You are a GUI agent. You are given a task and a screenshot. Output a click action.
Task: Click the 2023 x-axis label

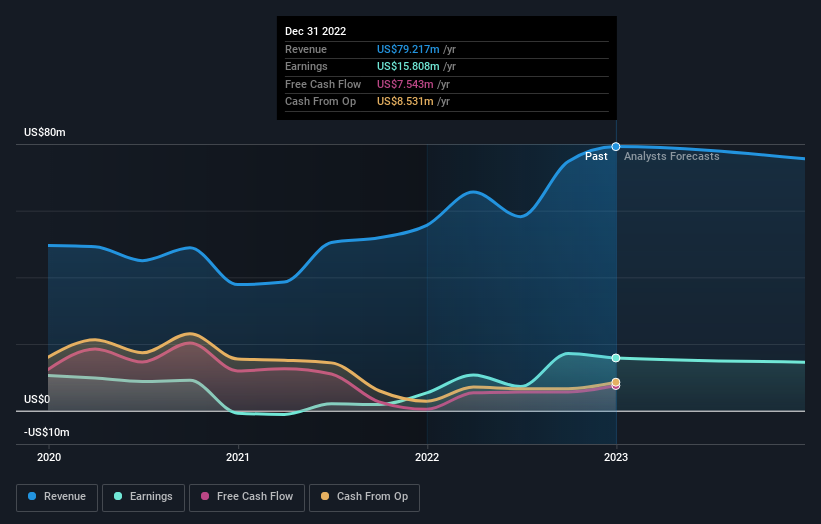(x=616, y=457)
